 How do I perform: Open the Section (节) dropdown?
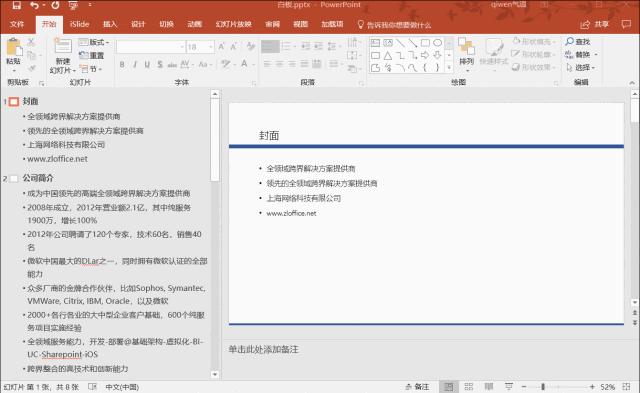[x=91, y=69]
